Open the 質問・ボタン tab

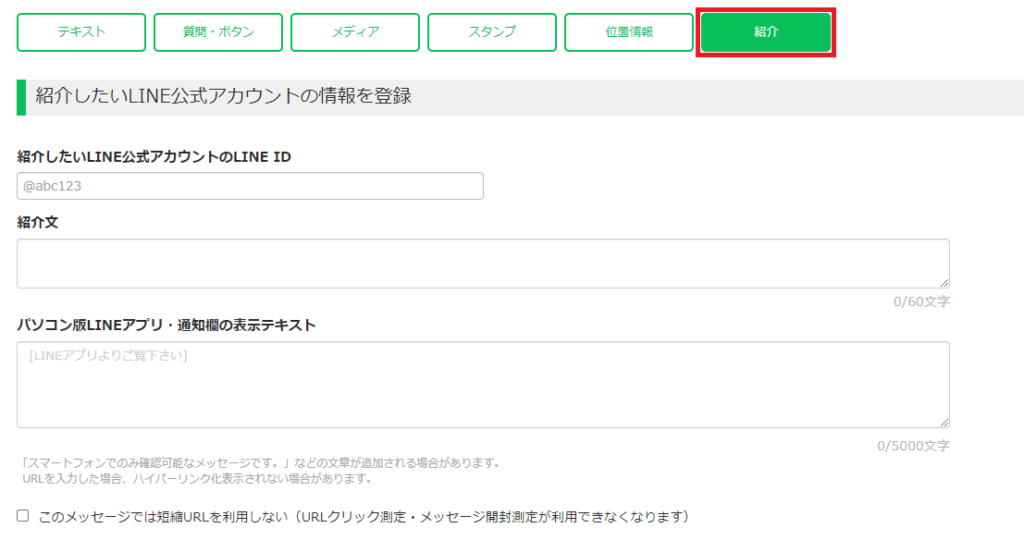(218, 32)
